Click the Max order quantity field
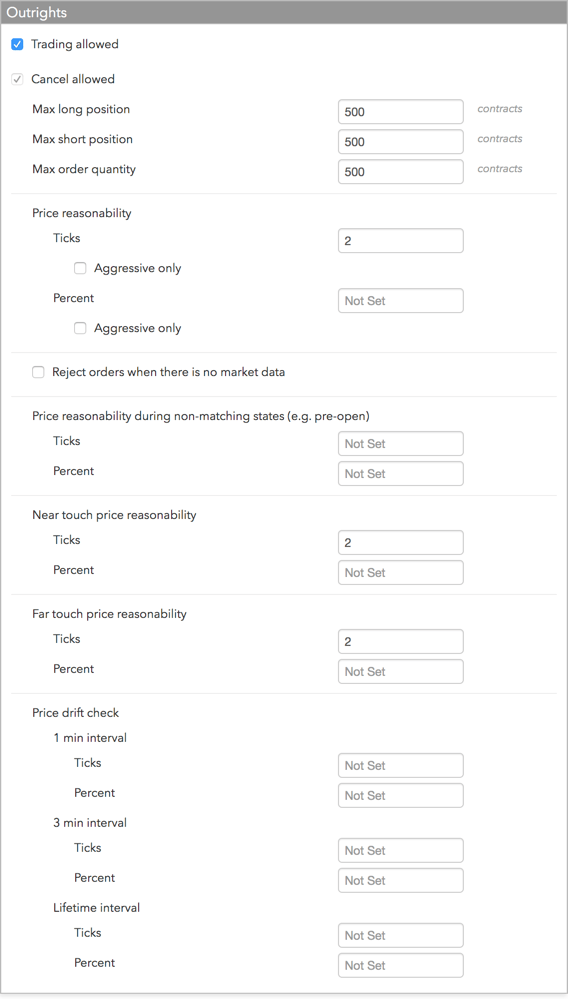The width and height of the screenshot is (568, 999). [401, 171]
